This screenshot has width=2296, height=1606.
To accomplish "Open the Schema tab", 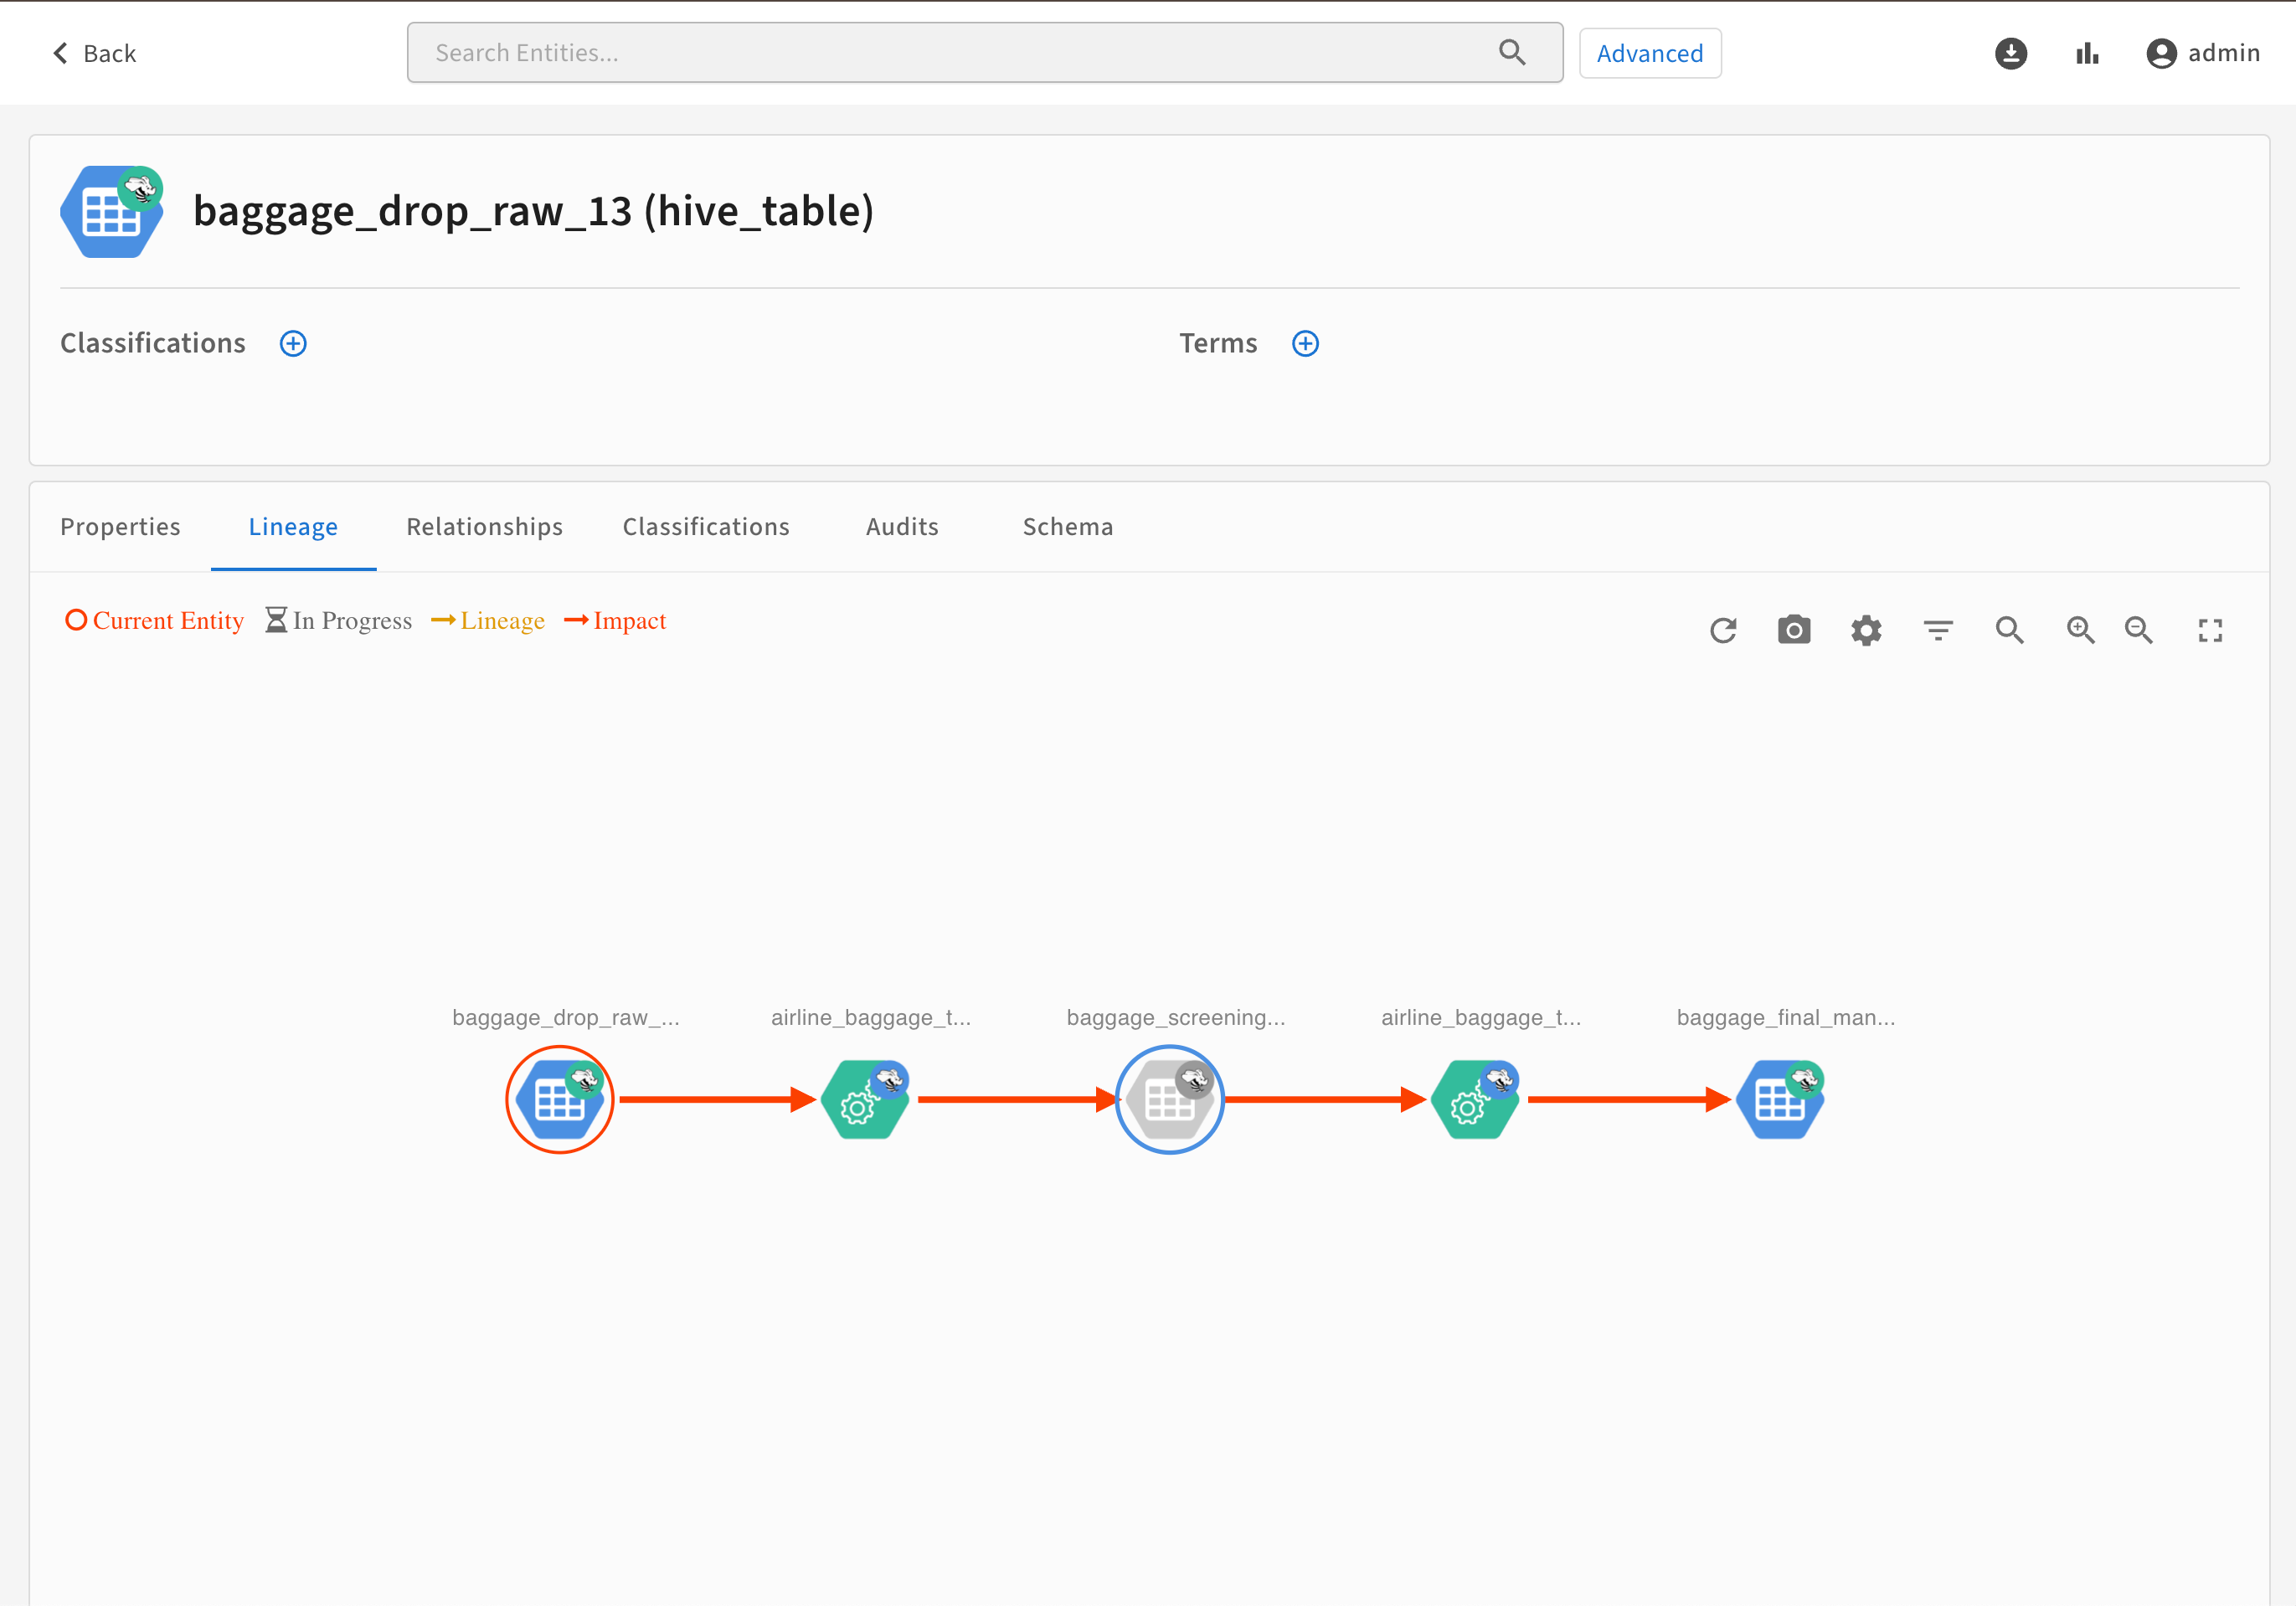I will click(x=1067, y=527).
